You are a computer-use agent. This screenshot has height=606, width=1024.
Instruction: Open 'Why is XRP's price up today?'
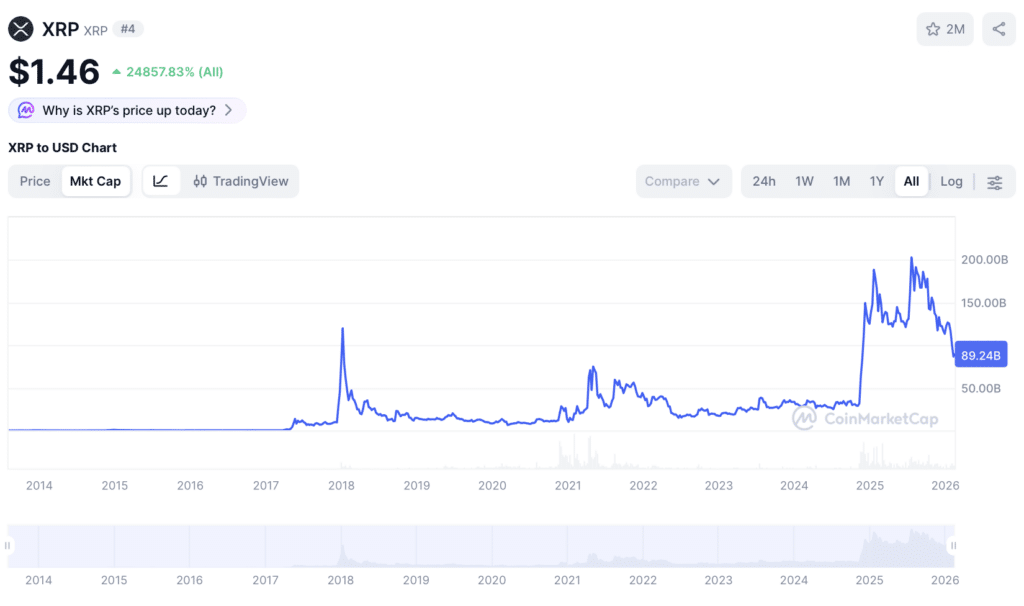coord(127,110)
